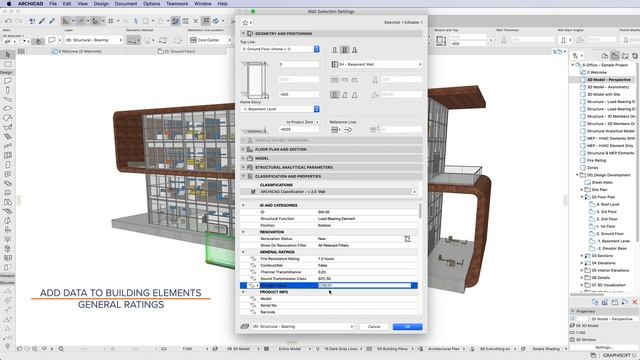Click 'Entire Model' in the status bar
Viewport: 640px width, 360px height.
tap(290, 349)
